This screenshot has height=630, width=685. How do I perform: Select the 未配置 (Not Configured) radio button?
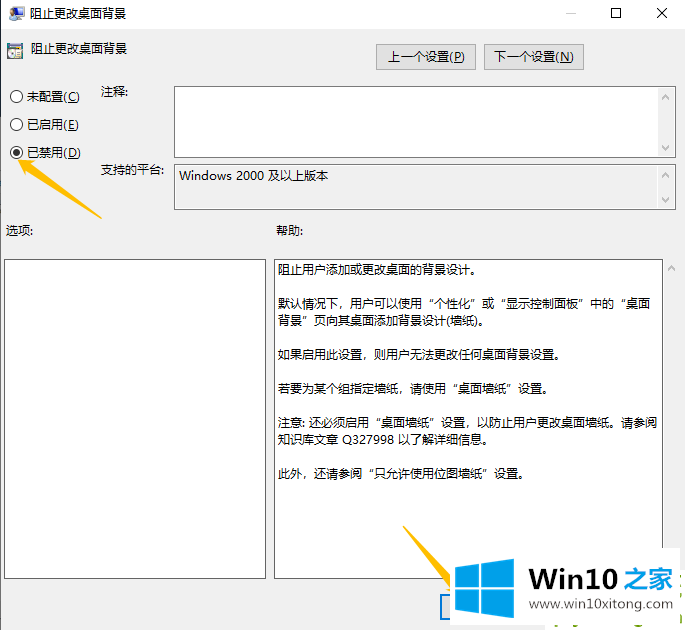tap(16, 97)
